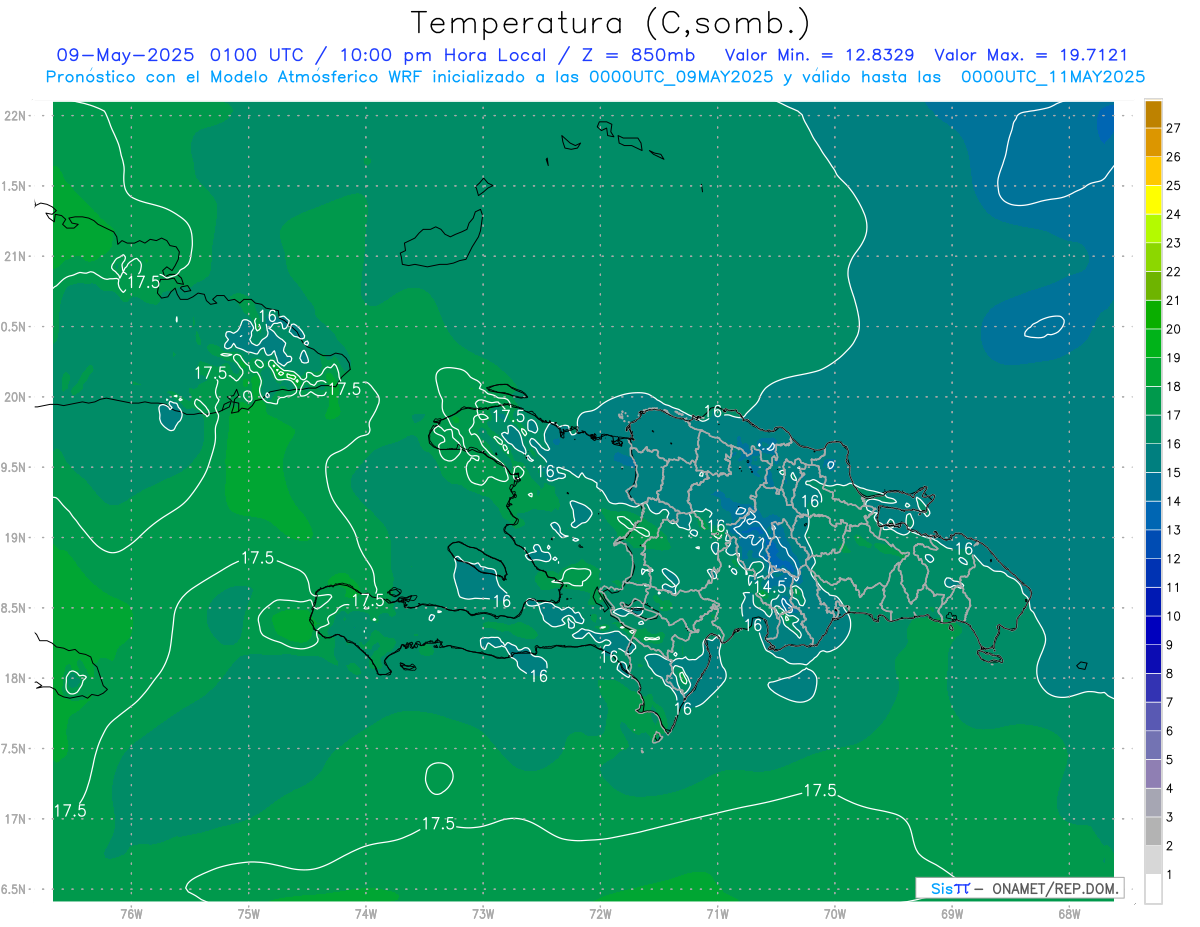The height and width of the screenshot is (927, 1200).
Task: Click the "Sisπ – ONAMET/REP.DOM." credit box
Action: click(1019, 888)
